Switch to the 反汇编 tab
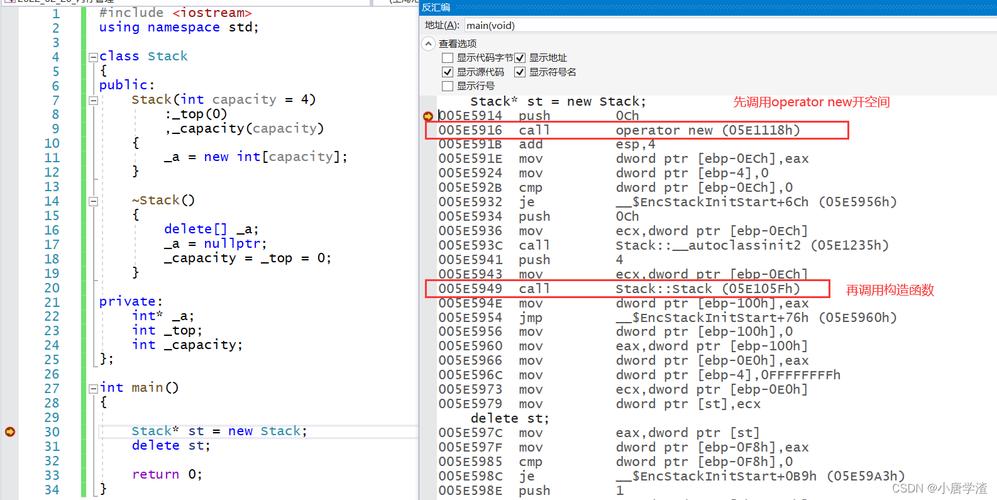 (x=436, y=7)
